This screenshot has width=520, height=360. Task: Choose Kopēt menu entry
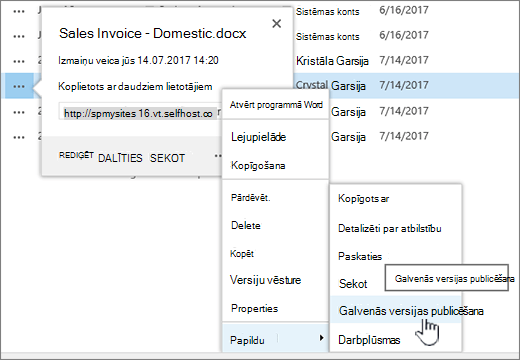point(275,253)
